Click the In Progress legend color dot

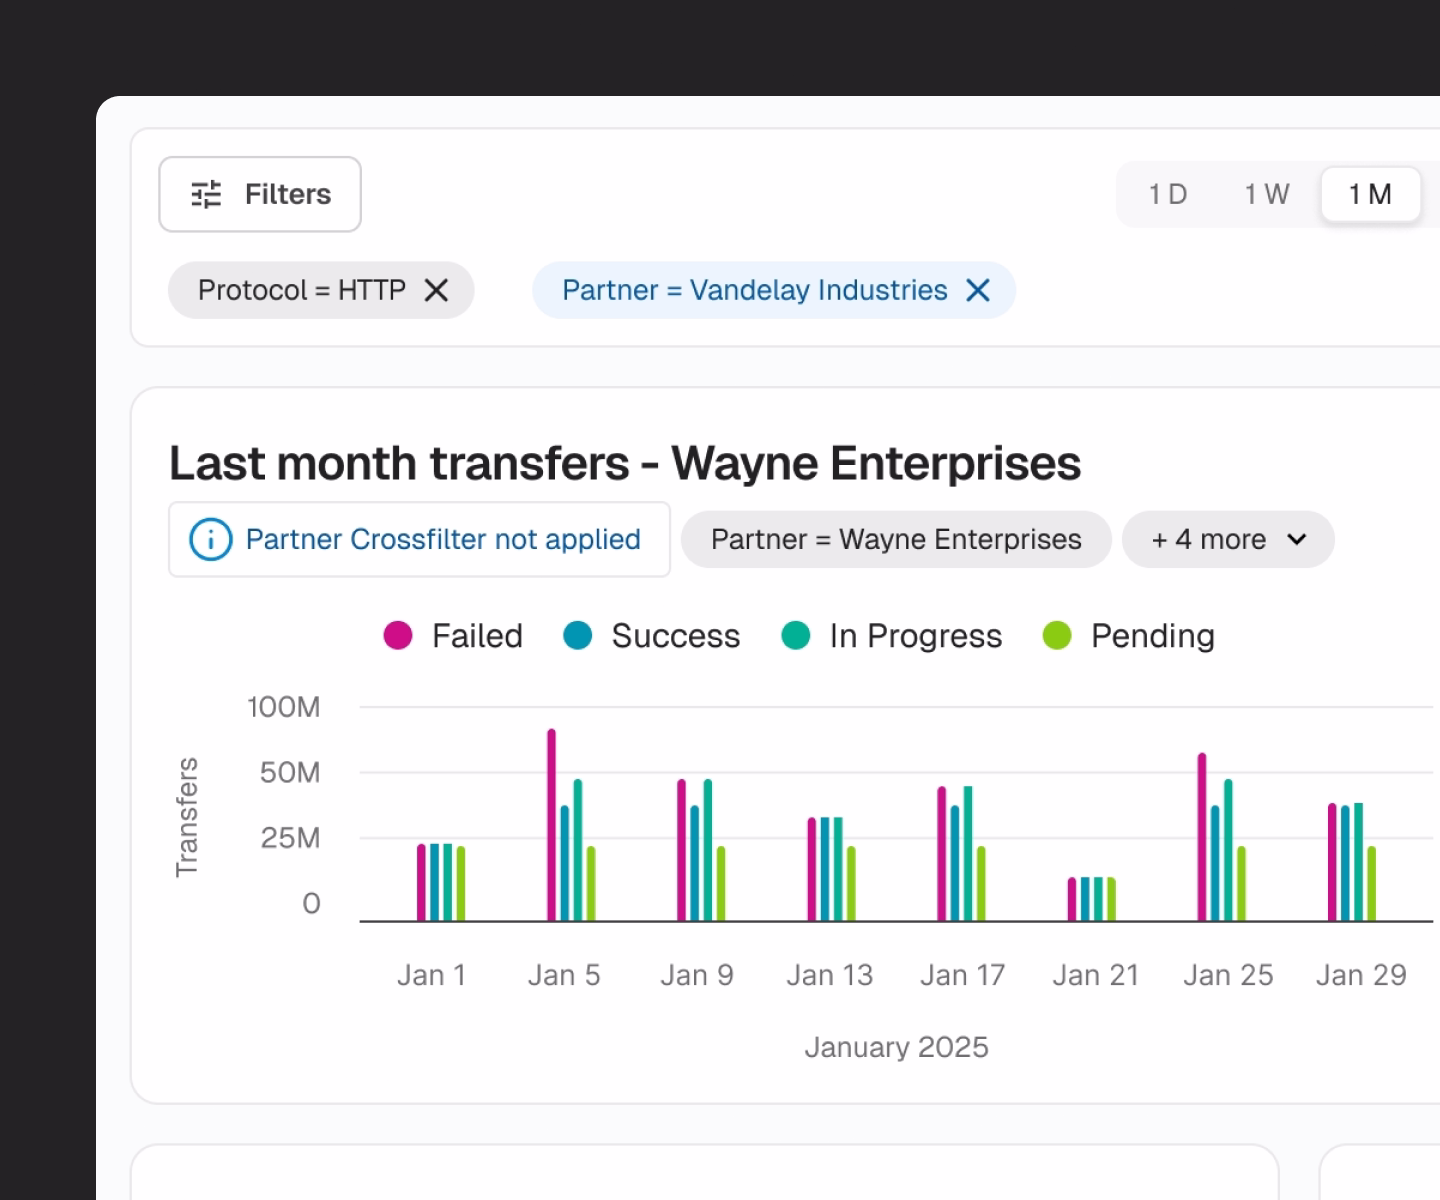click(x=795, y=636)
